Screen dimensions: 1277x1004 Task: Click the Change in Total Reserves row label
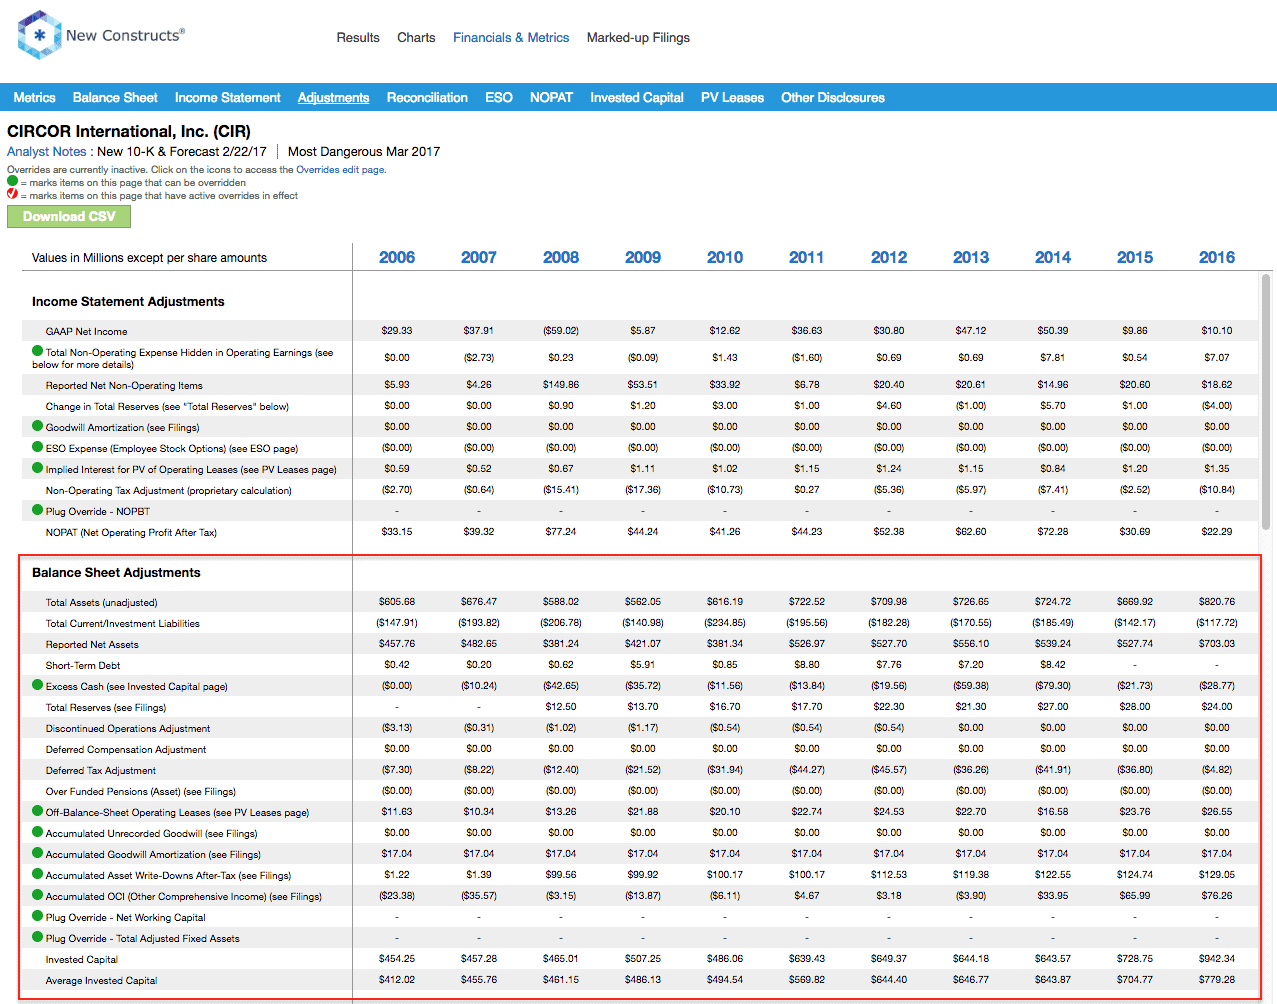pos(167,406)
